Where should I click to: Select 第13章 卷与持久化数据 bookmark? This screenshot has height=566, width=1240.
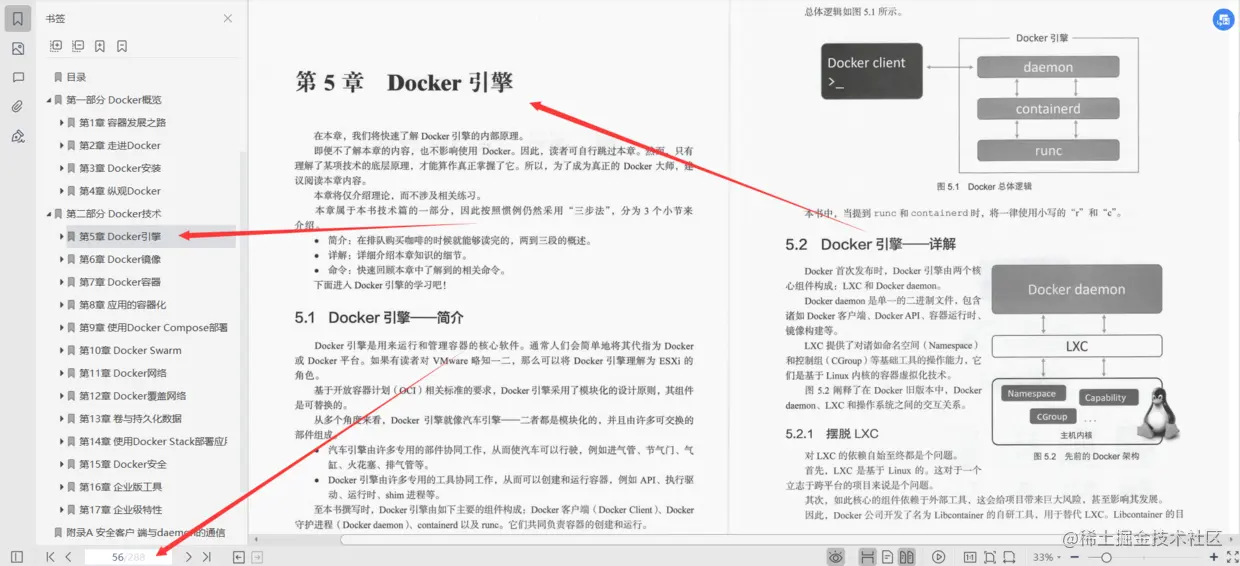(130, 419)
